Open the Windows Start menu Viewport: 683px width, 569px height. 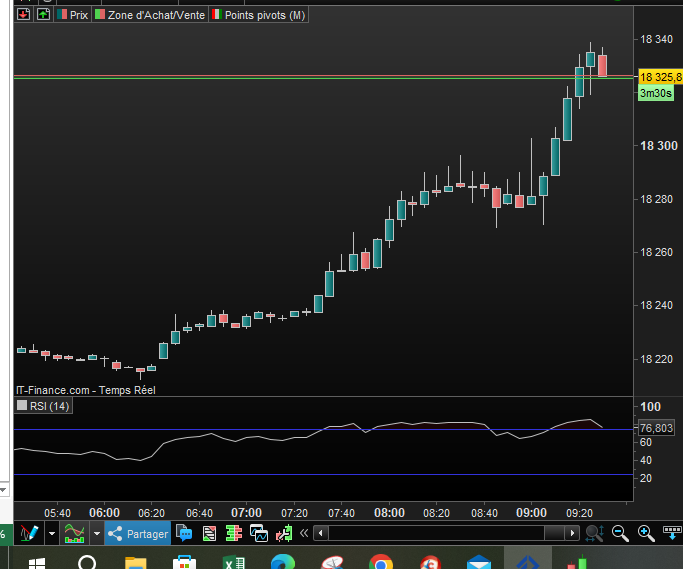pos(37,563)
